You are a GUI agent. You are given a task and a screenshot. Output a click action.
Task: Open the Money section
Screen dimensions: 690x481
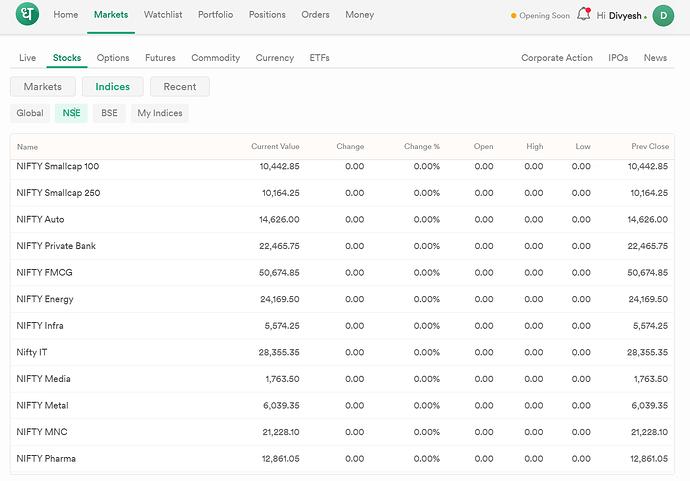pyautogui.click(x=360, y=15)
